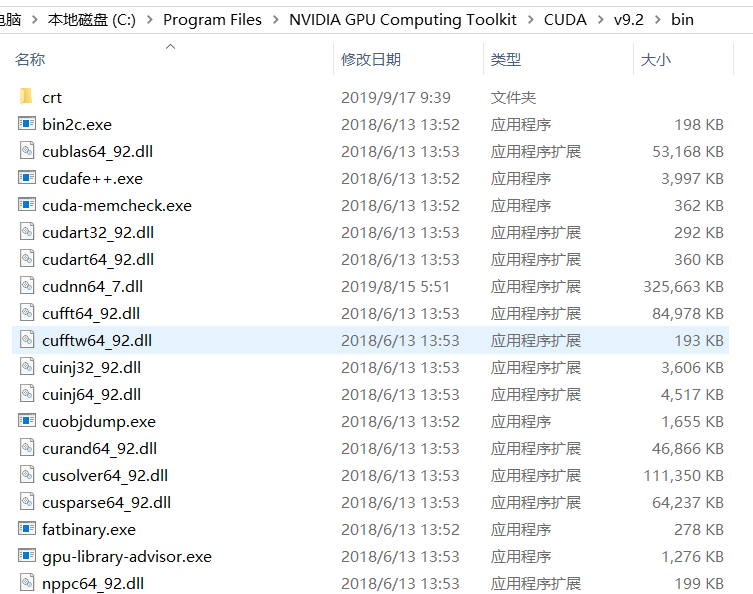The height and width of the screenshot is (594, 753).
Task: Click the nppc64_92.dll file icon
Action: click(27, 583)
